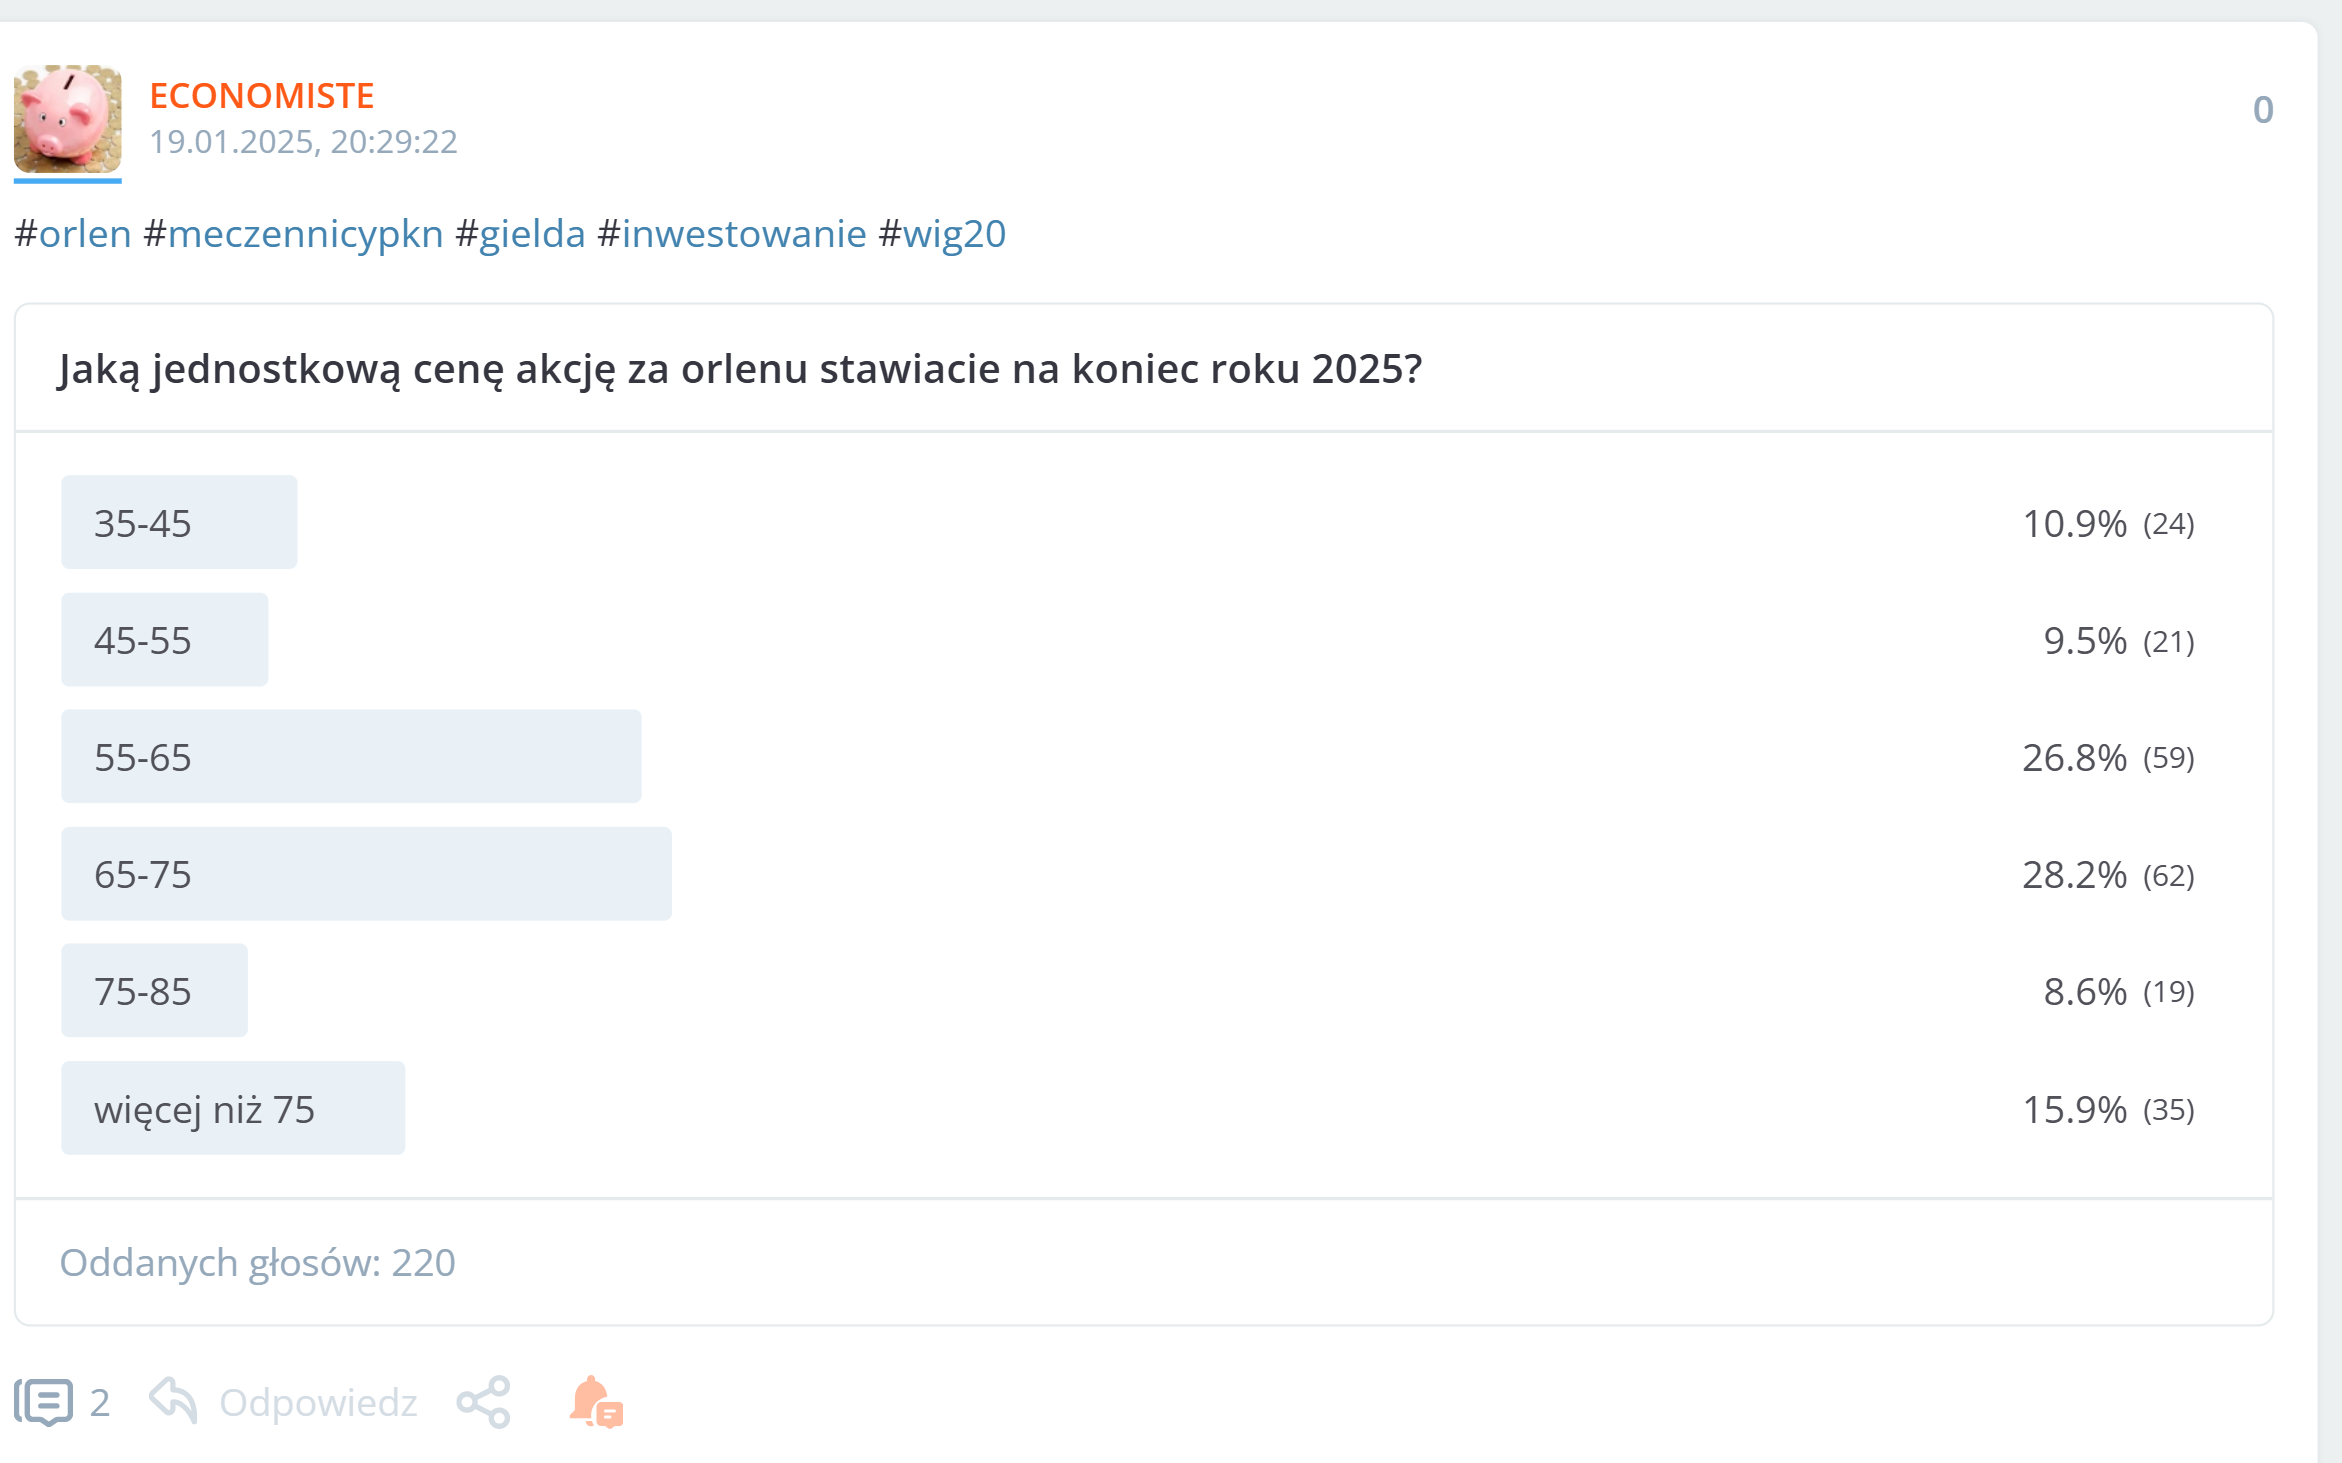Click the reply arrow icon

(173, 1399)
